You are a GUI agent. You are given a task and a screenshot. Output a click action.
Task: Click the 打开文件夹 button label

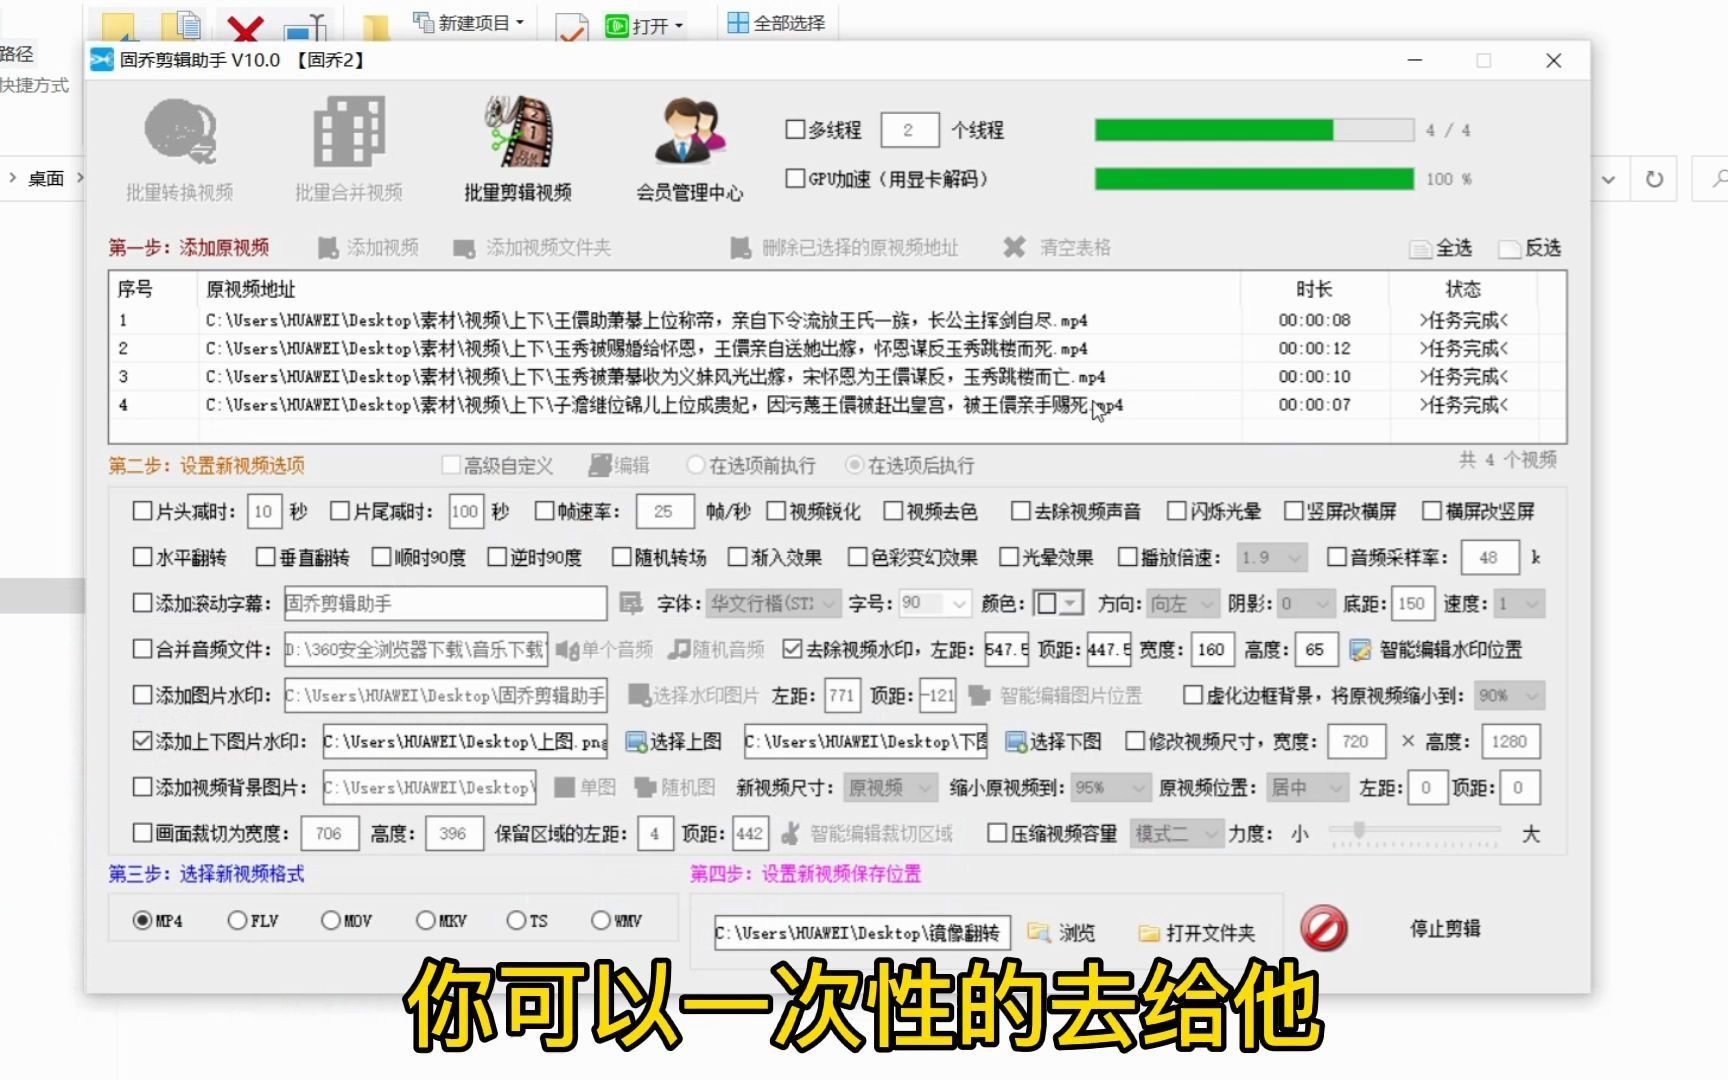click(x=1210, y=933)
